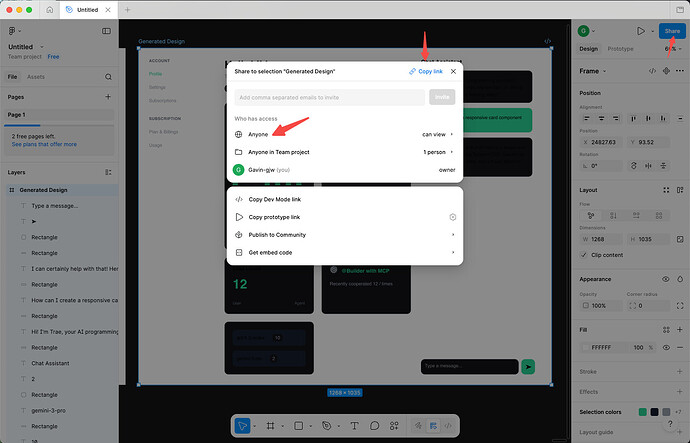Switch to the Prototype tab
The width and height of the screenshot is (690, 443).
tap(620, 48)
